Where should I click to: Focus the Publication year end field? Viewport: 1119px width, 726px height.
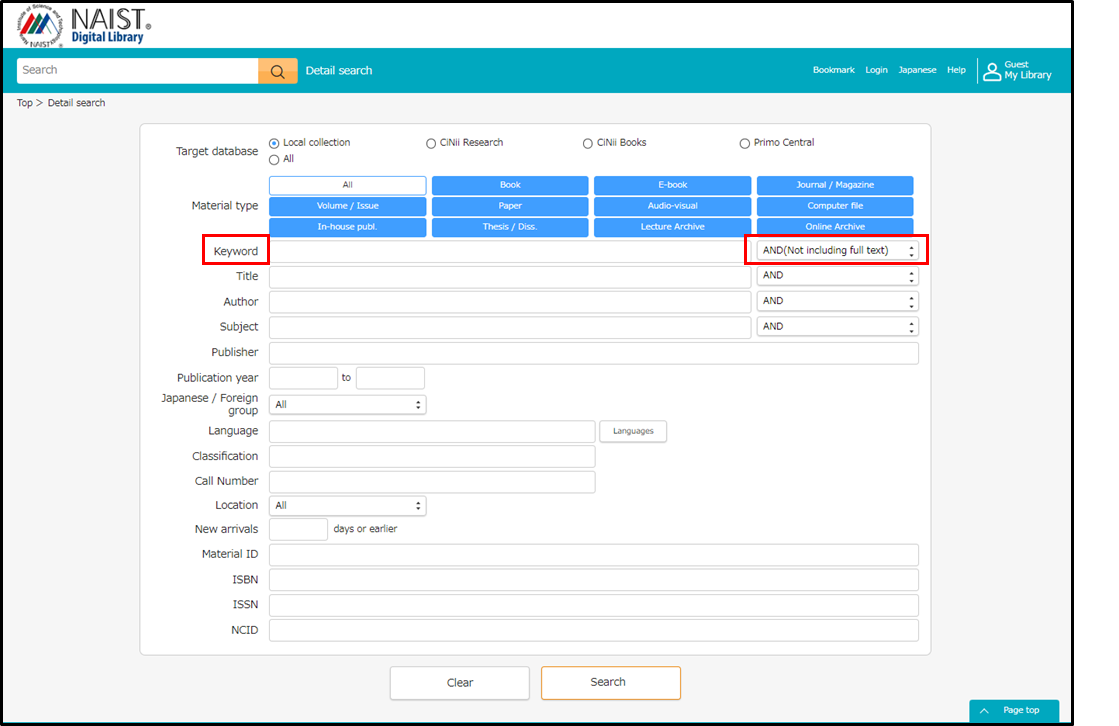390,378
